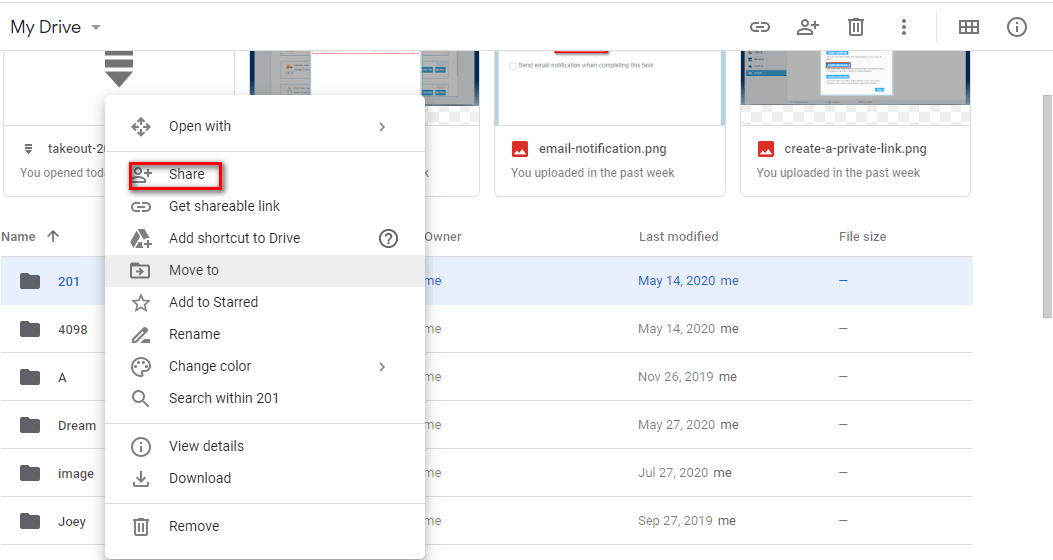Click the Name sort arrow

coord(53,237)
